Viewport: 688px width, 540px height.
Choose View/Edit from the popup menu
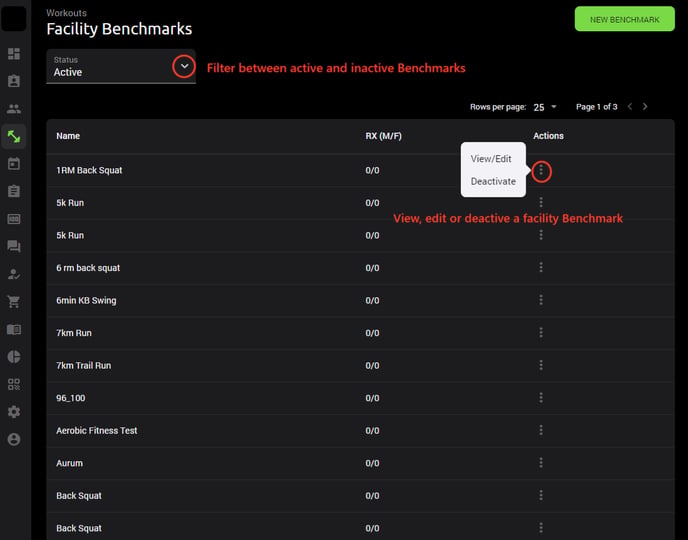click(x=491, y=159)
